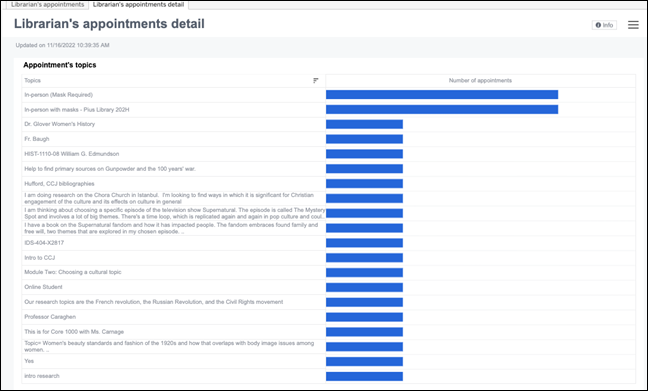
Task: Select Gunpowder and 100 years' war topic
Action: click(110, 169)
